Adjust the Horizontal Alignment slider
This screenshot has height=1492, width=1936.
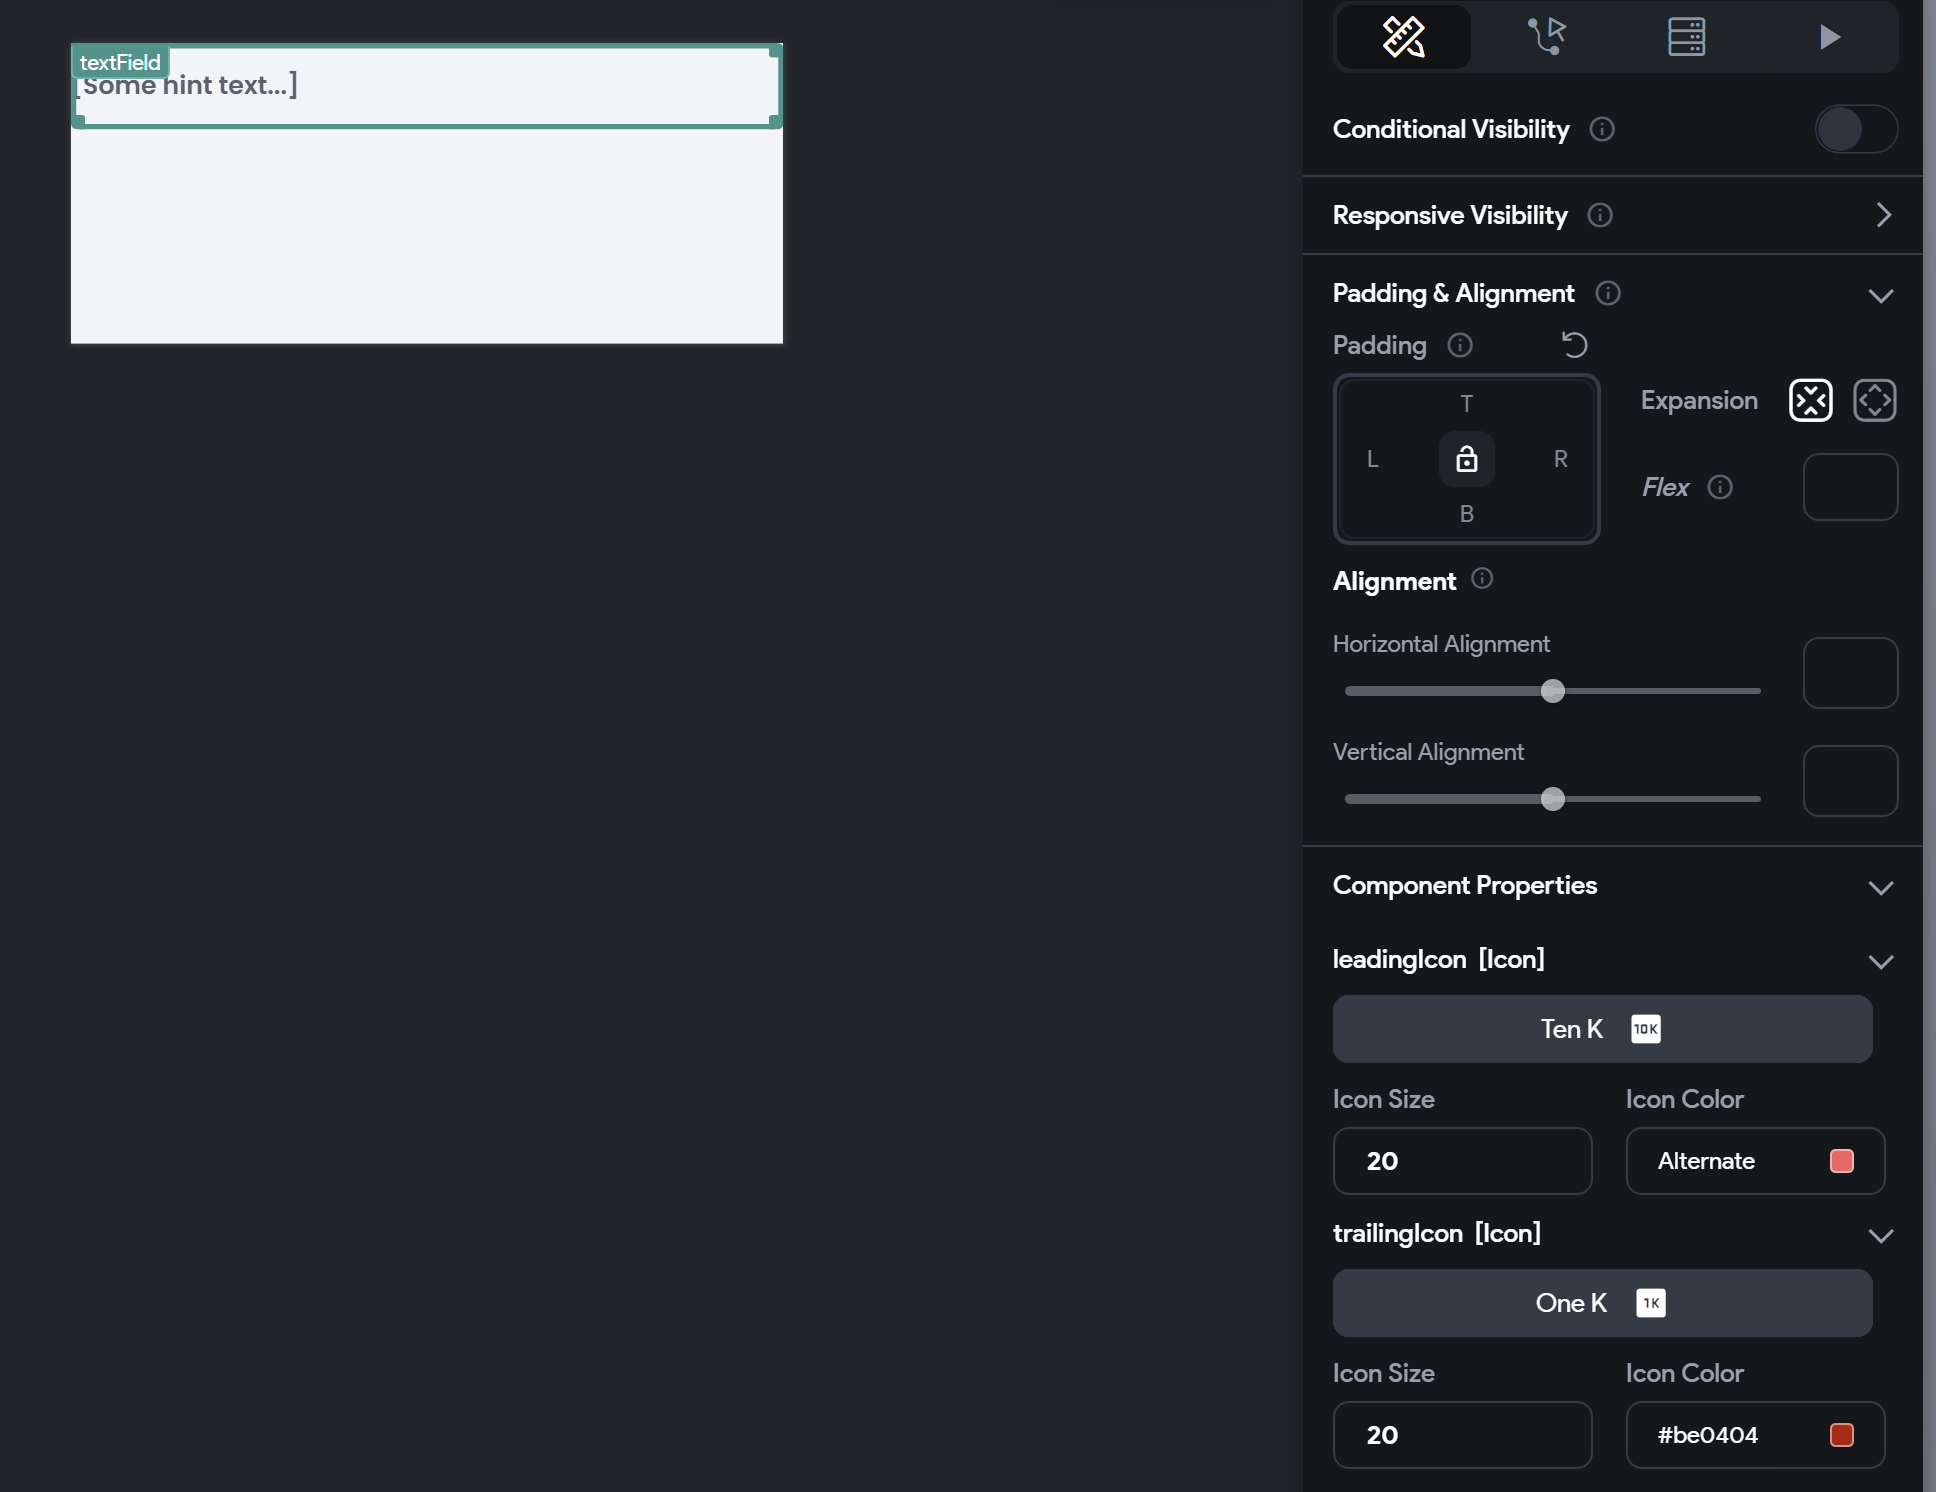1552,691
